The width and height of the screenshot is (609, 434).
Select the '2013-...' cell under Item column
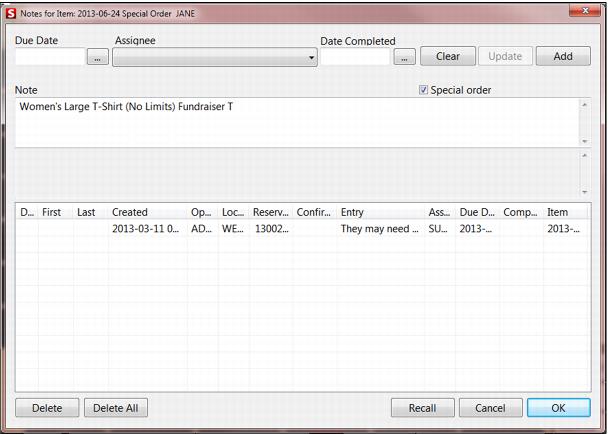click(566, 228)
